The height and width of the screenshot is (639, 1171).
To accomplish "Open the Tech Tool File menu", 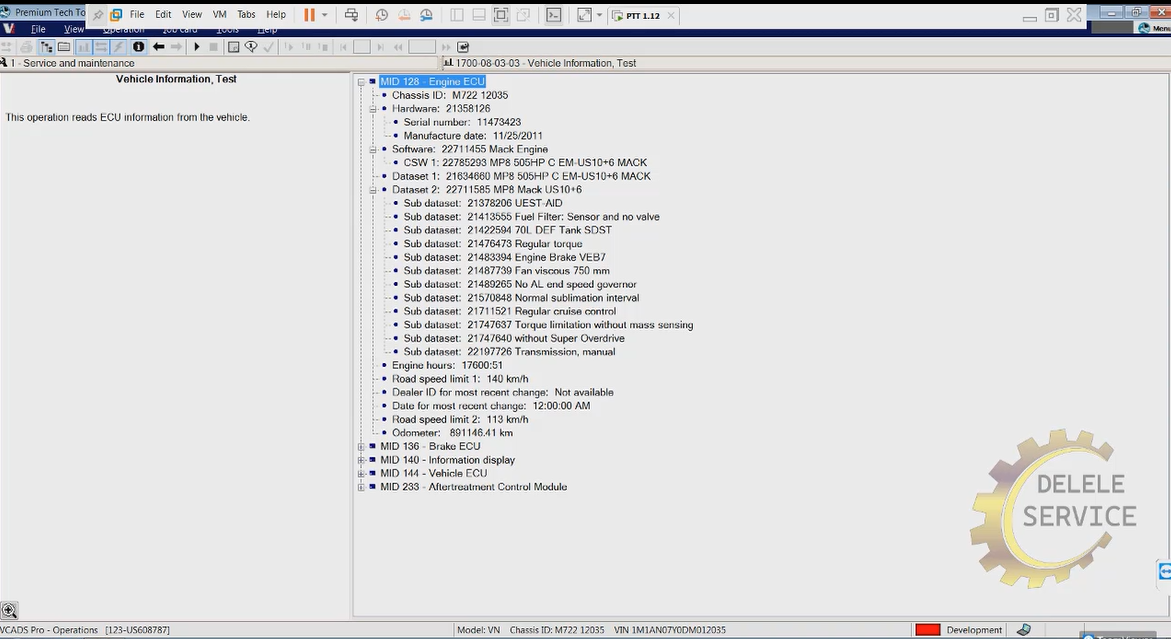I will (x=38, y=29).
